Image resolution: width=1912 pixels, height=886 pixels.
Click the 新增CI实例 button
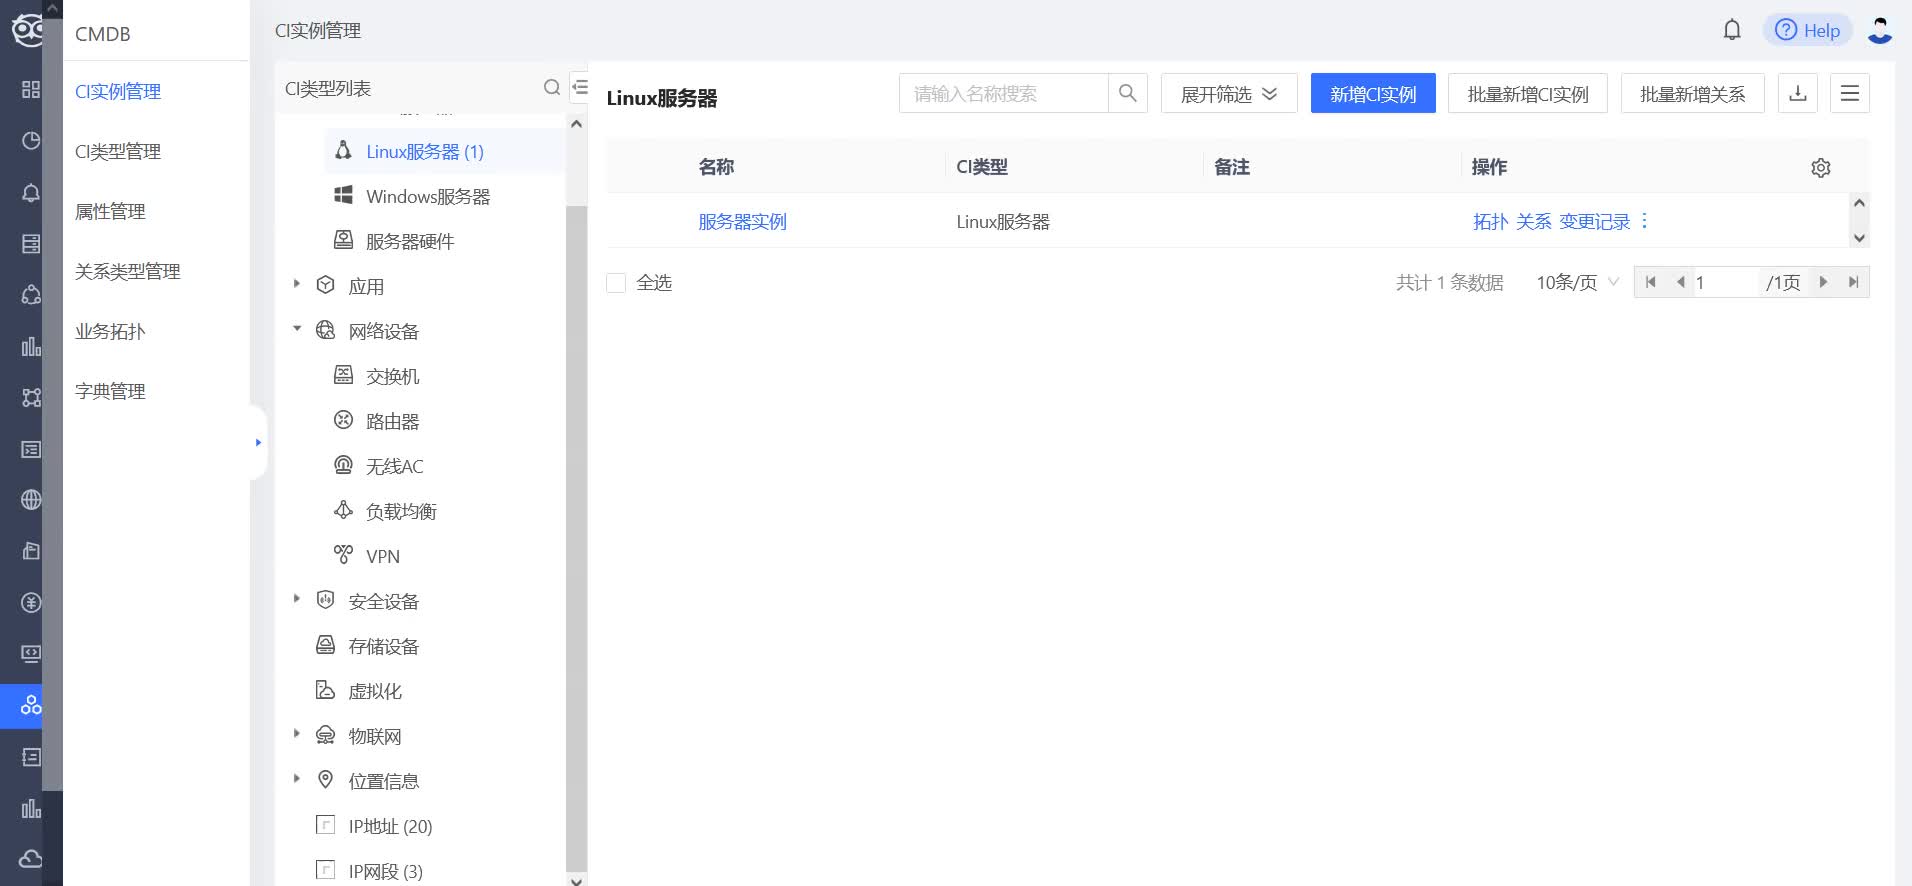coord(1372,94)
